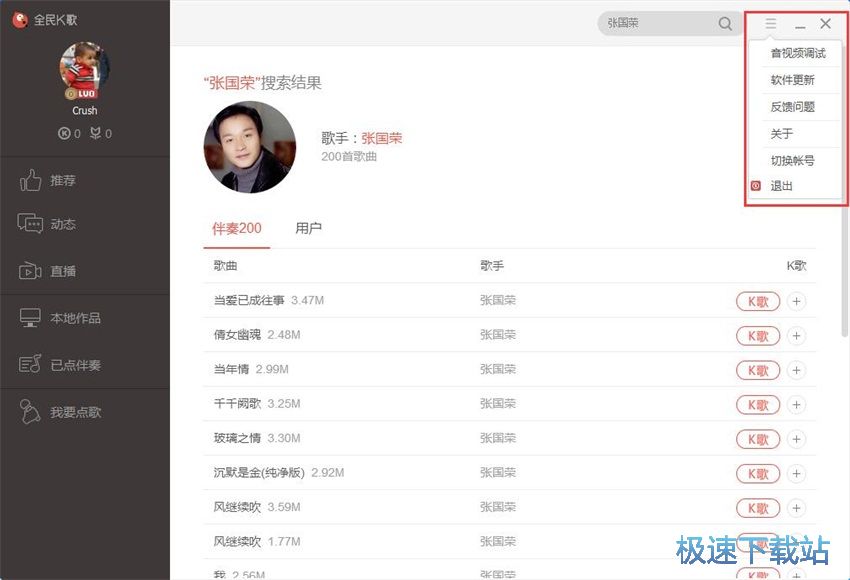Add 玻璃之情 with plus icon

pos(796,439)
